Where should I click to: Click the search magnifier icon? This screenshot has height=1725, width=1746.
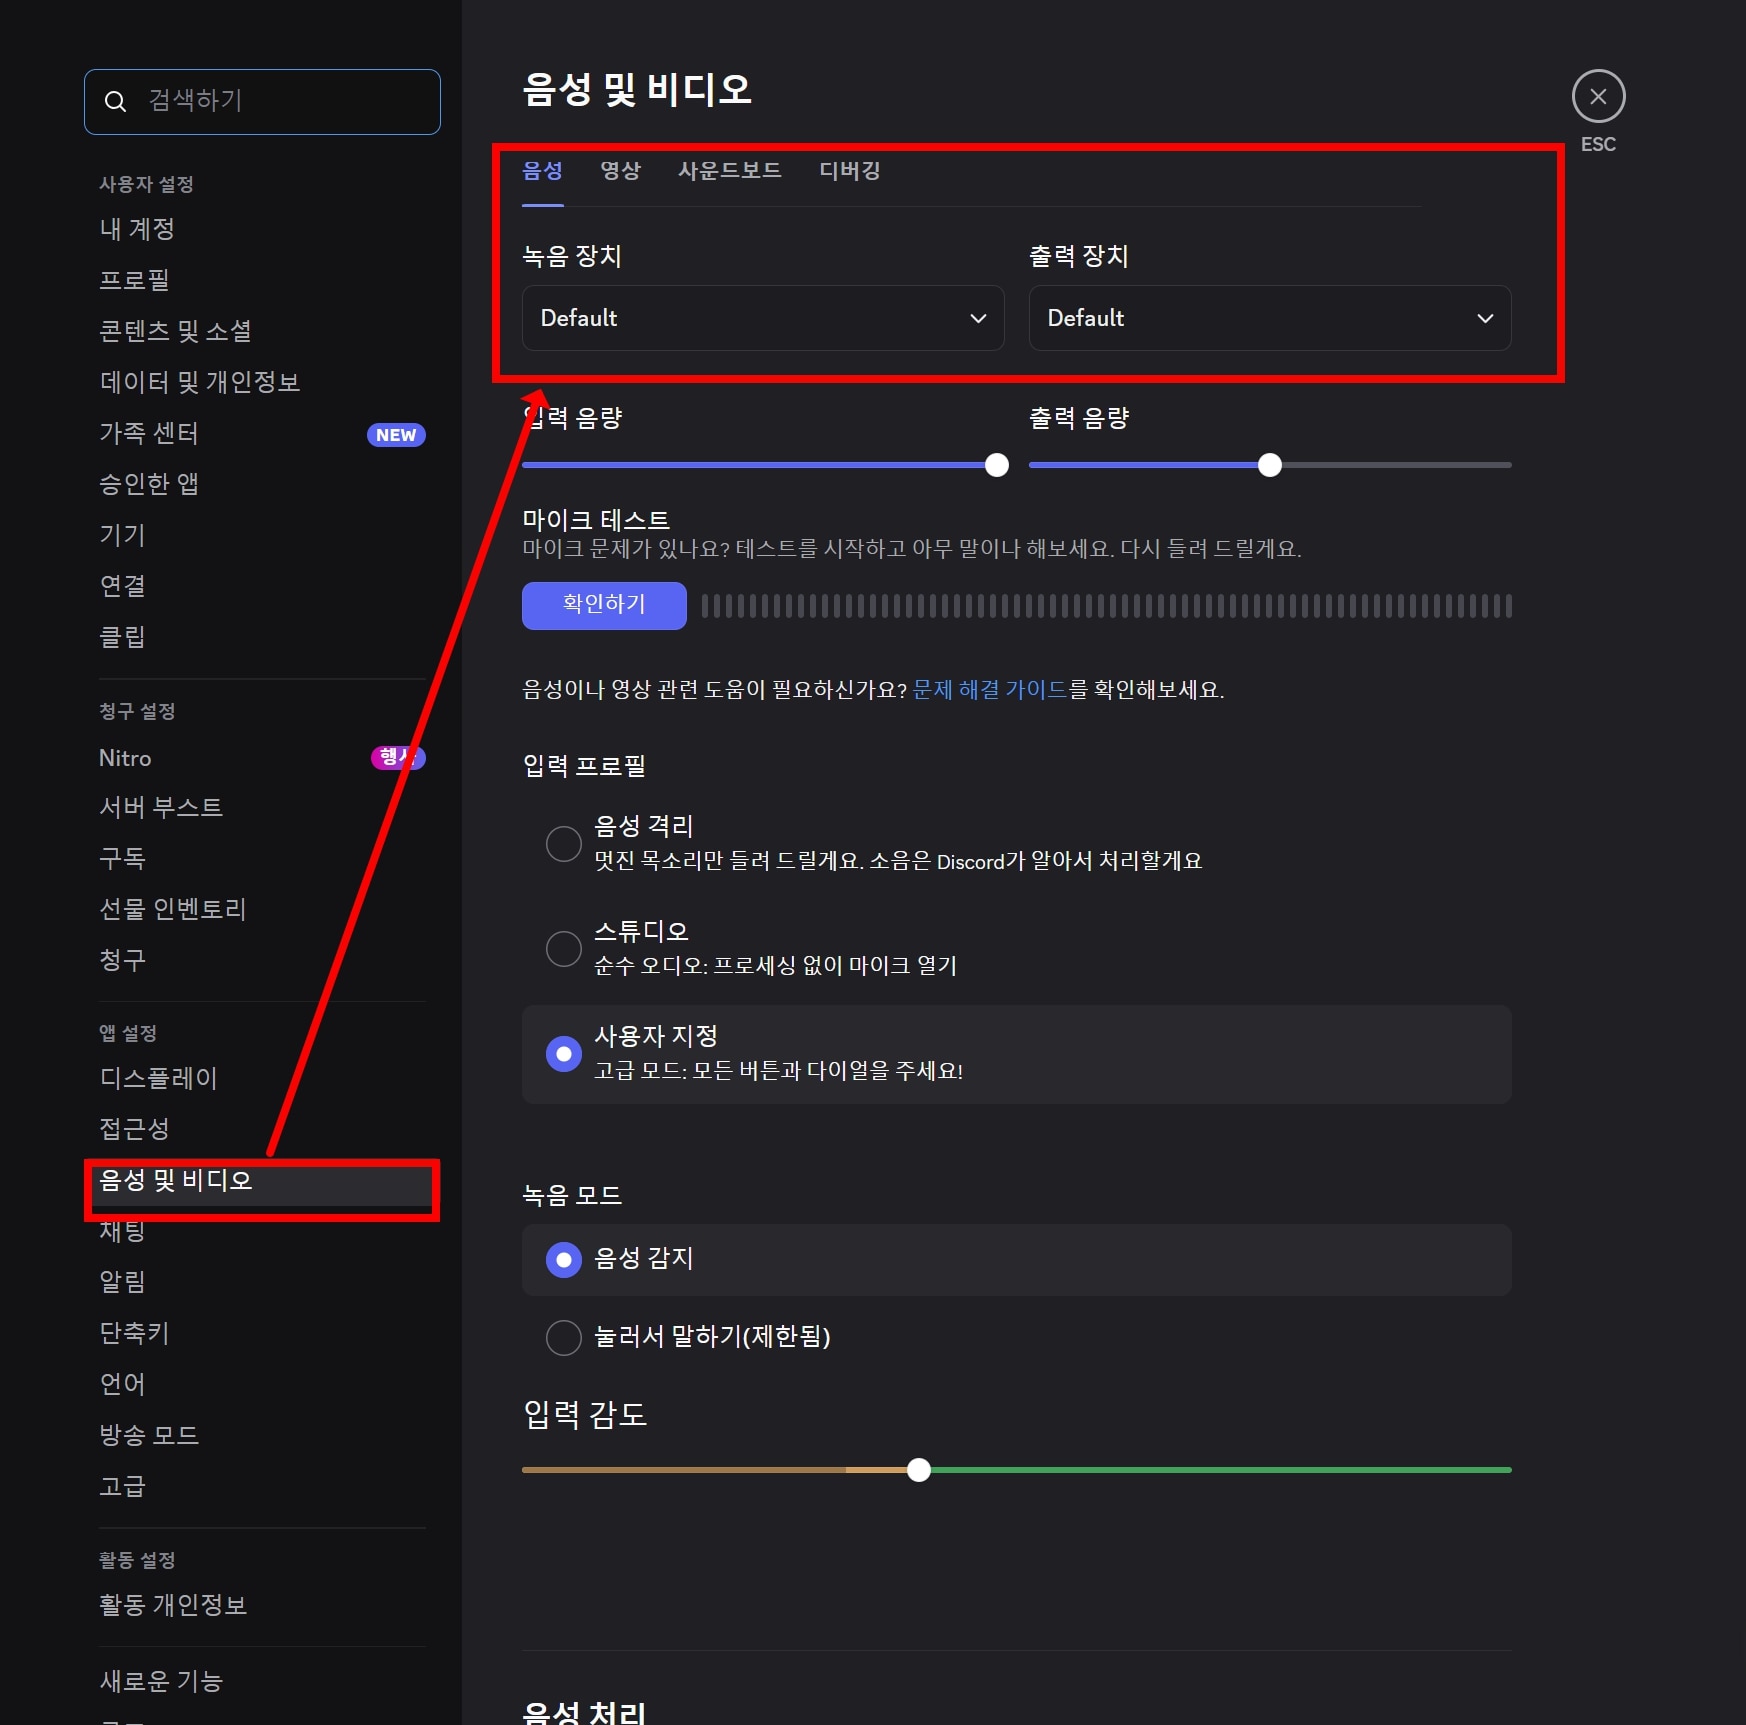click(116, 100)
